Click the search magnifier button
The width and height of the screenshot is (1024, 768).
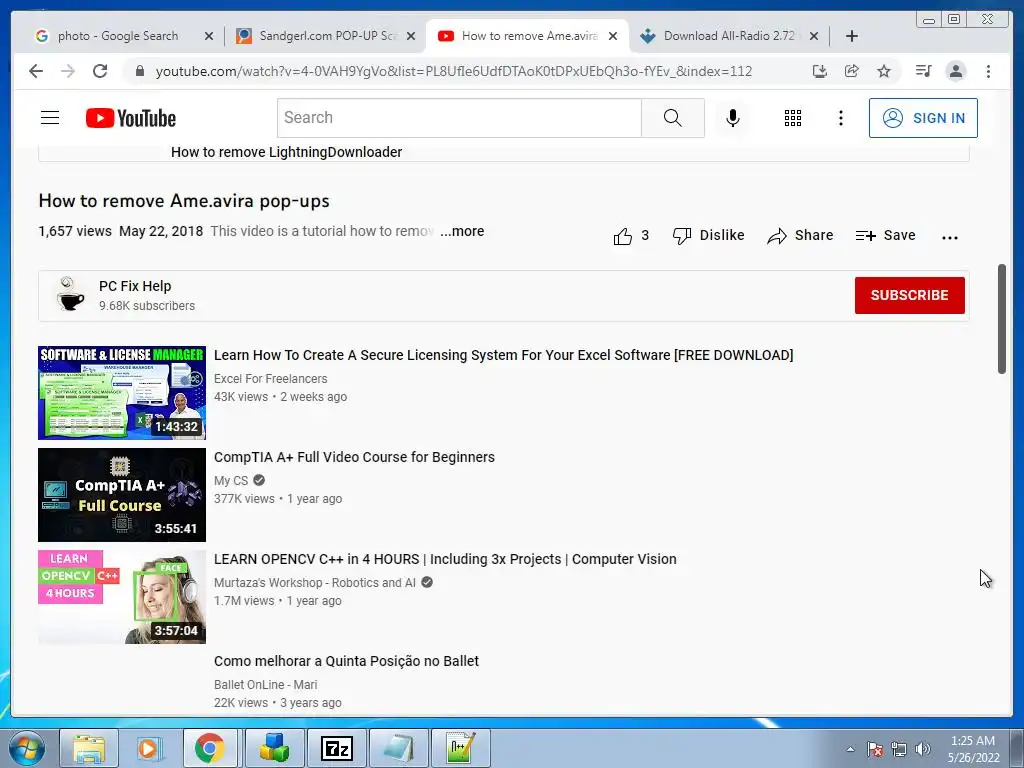pos(673,118)
